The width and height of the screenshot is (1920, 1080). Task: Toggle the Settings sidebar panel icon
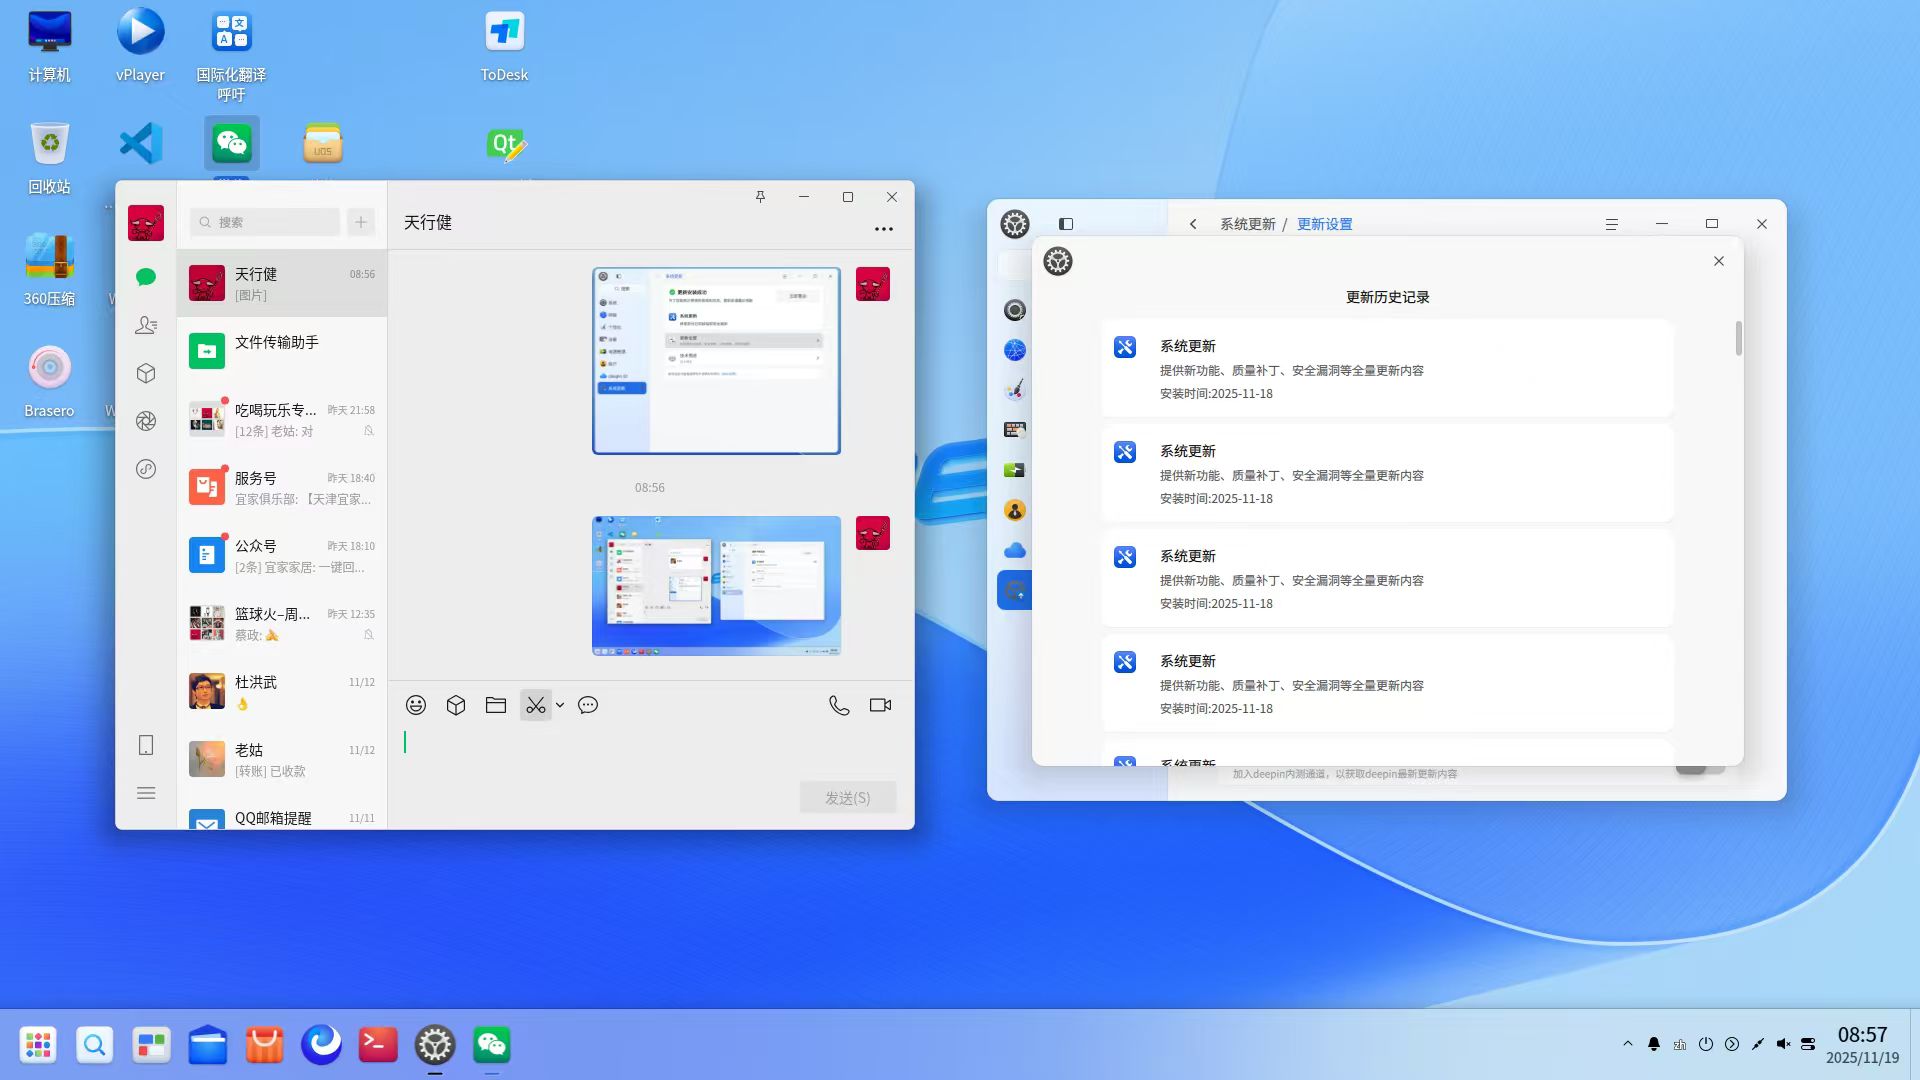point(1066,224)
